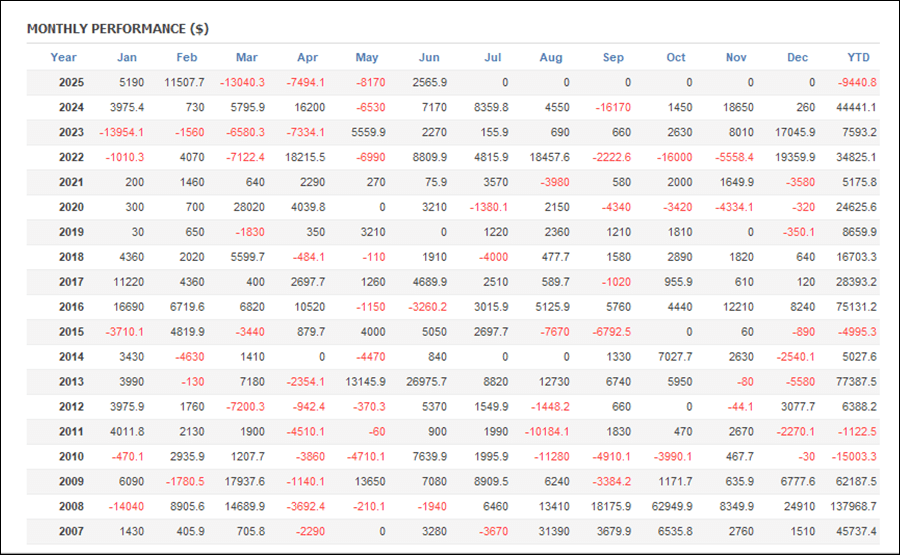Click the Oct column header

click(x=676, y=57)
